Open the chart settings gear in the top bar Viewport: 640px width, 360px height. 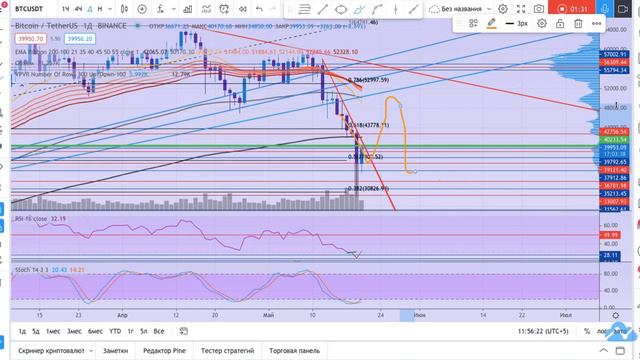[x=503, y=9]
